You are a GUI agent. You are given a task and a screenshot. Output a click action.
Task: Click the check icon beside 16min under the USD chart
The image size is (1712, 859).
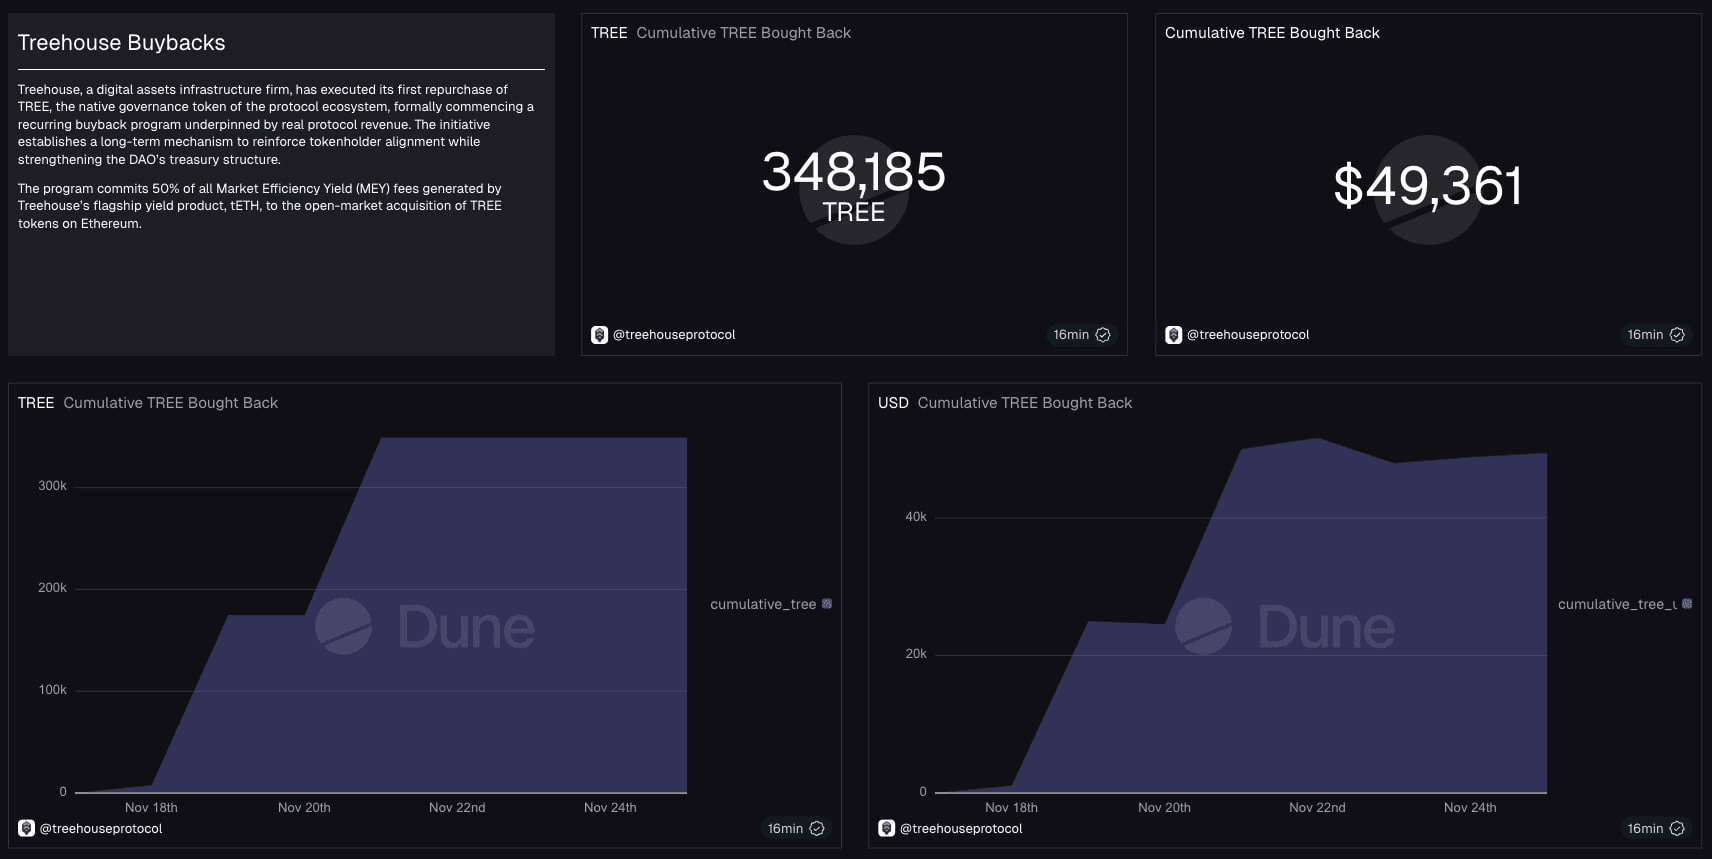(x=1677, y=828)
